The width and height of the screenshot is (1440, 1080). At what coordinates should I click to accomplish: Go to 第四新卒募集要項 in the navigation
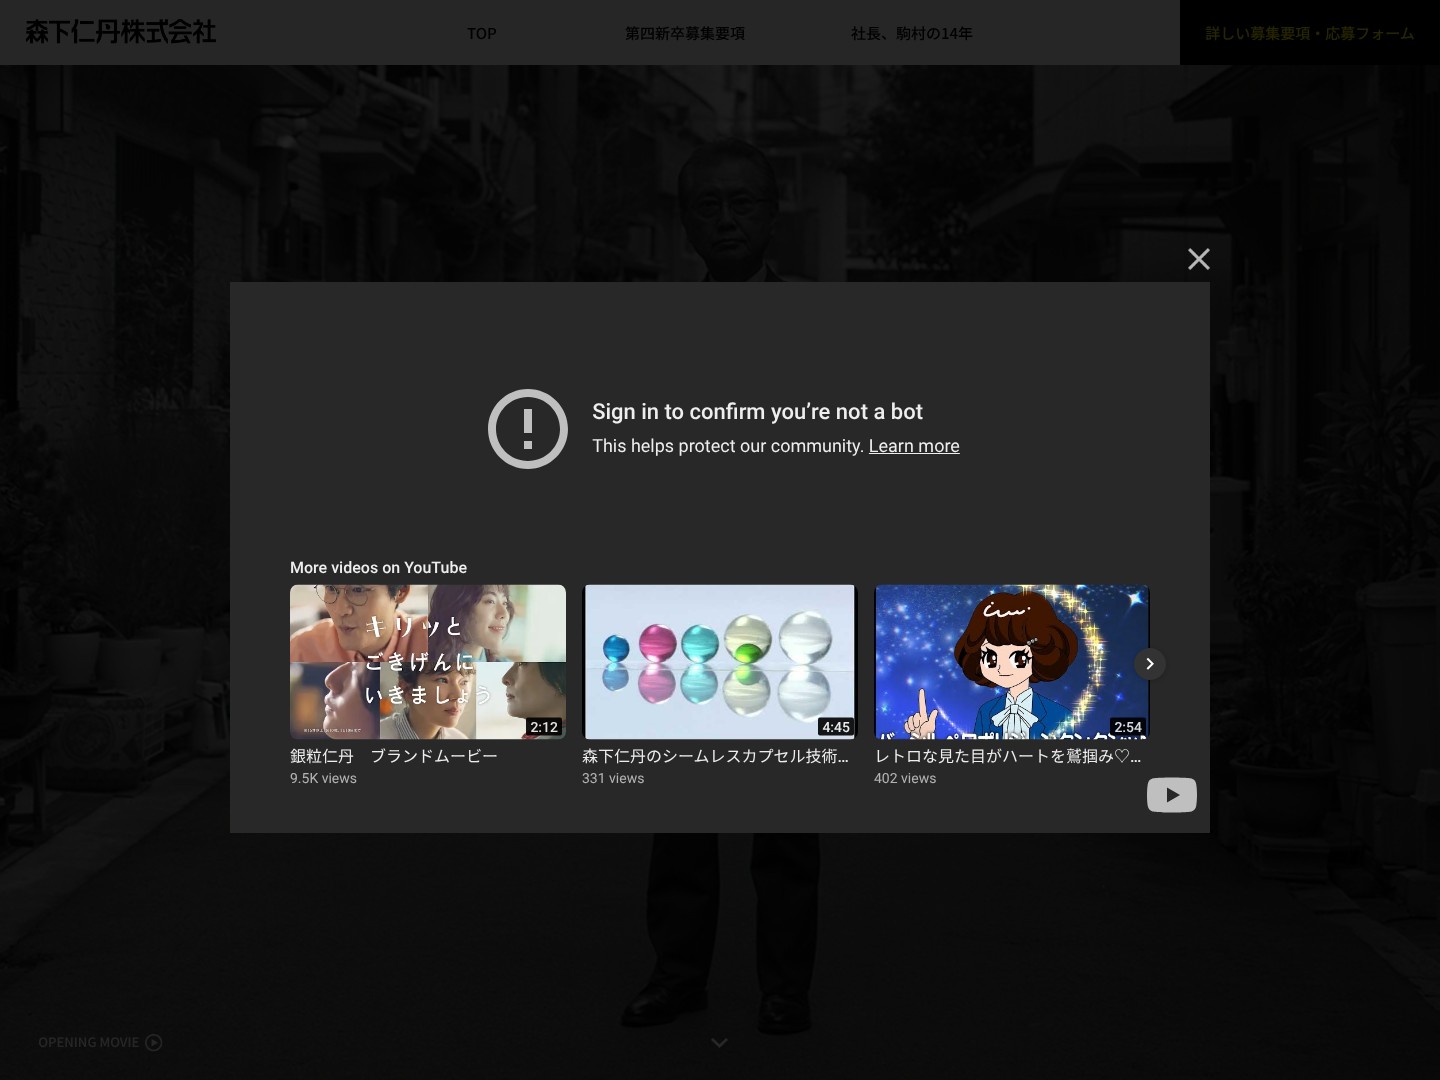pyautogui.click(x=685, y=33)
